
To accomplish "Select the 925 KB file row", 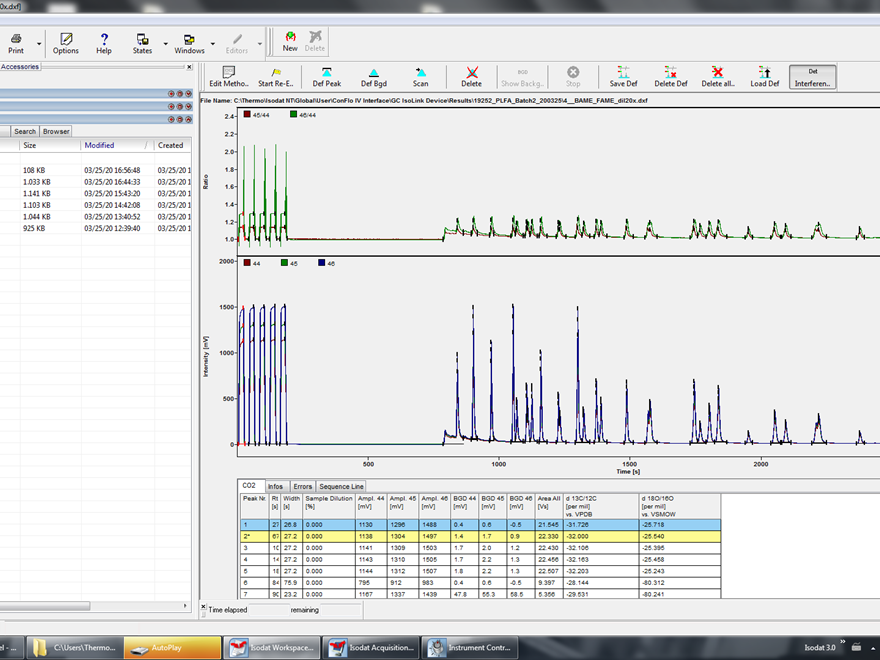I will [x=95, y=228].
